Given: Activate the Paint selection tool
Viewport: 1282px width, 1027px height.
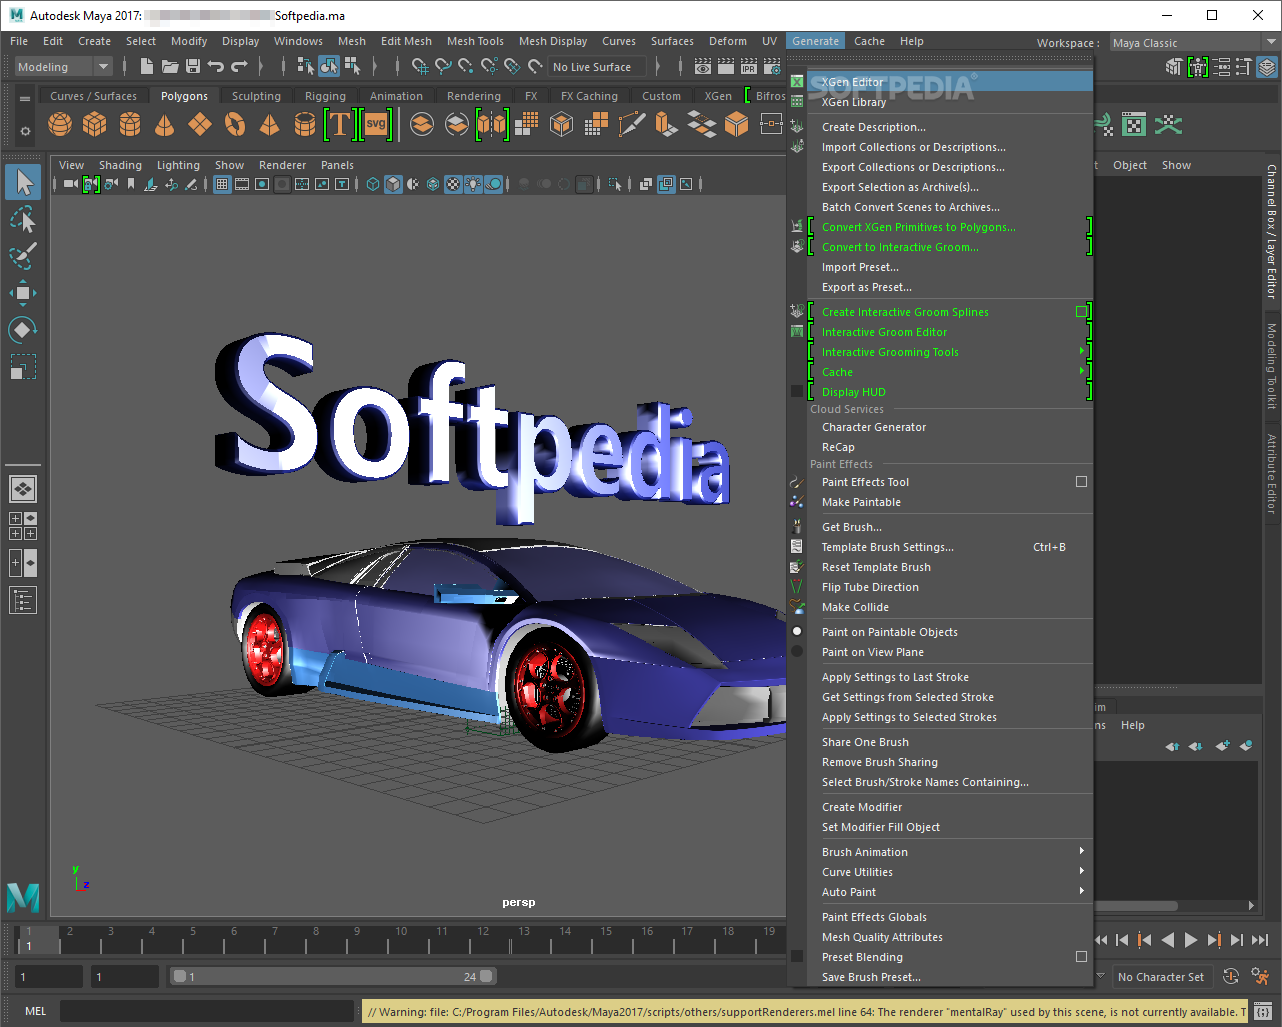Looking at the screenshot, I should pyautogui.click(x=23, y=255).
